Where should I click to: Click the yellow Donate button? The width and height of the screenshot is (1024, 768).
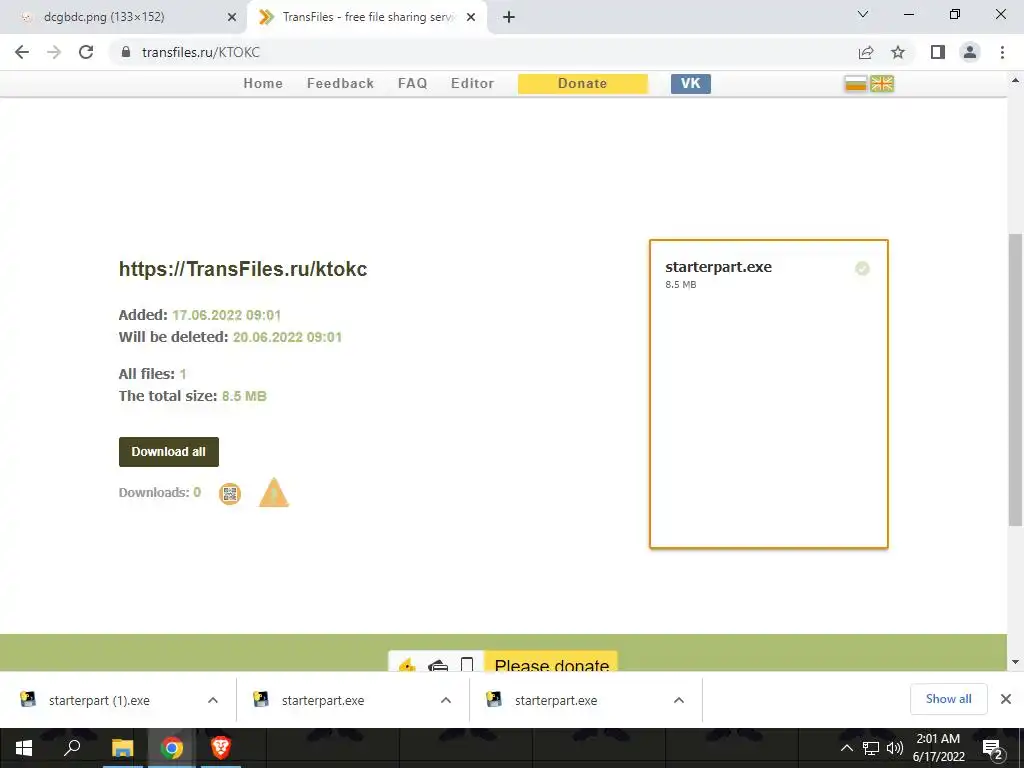(x=583, y=84)
